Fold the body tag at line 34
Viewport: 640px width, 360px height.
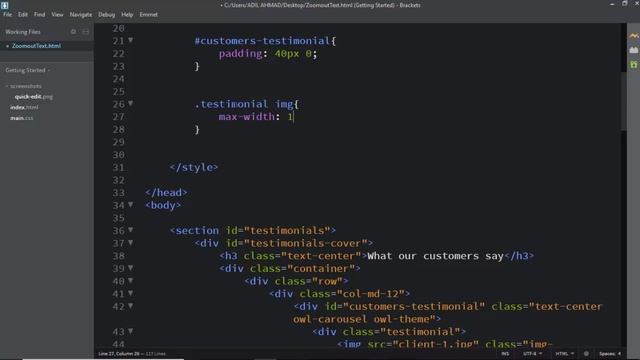tap(131, 204)
